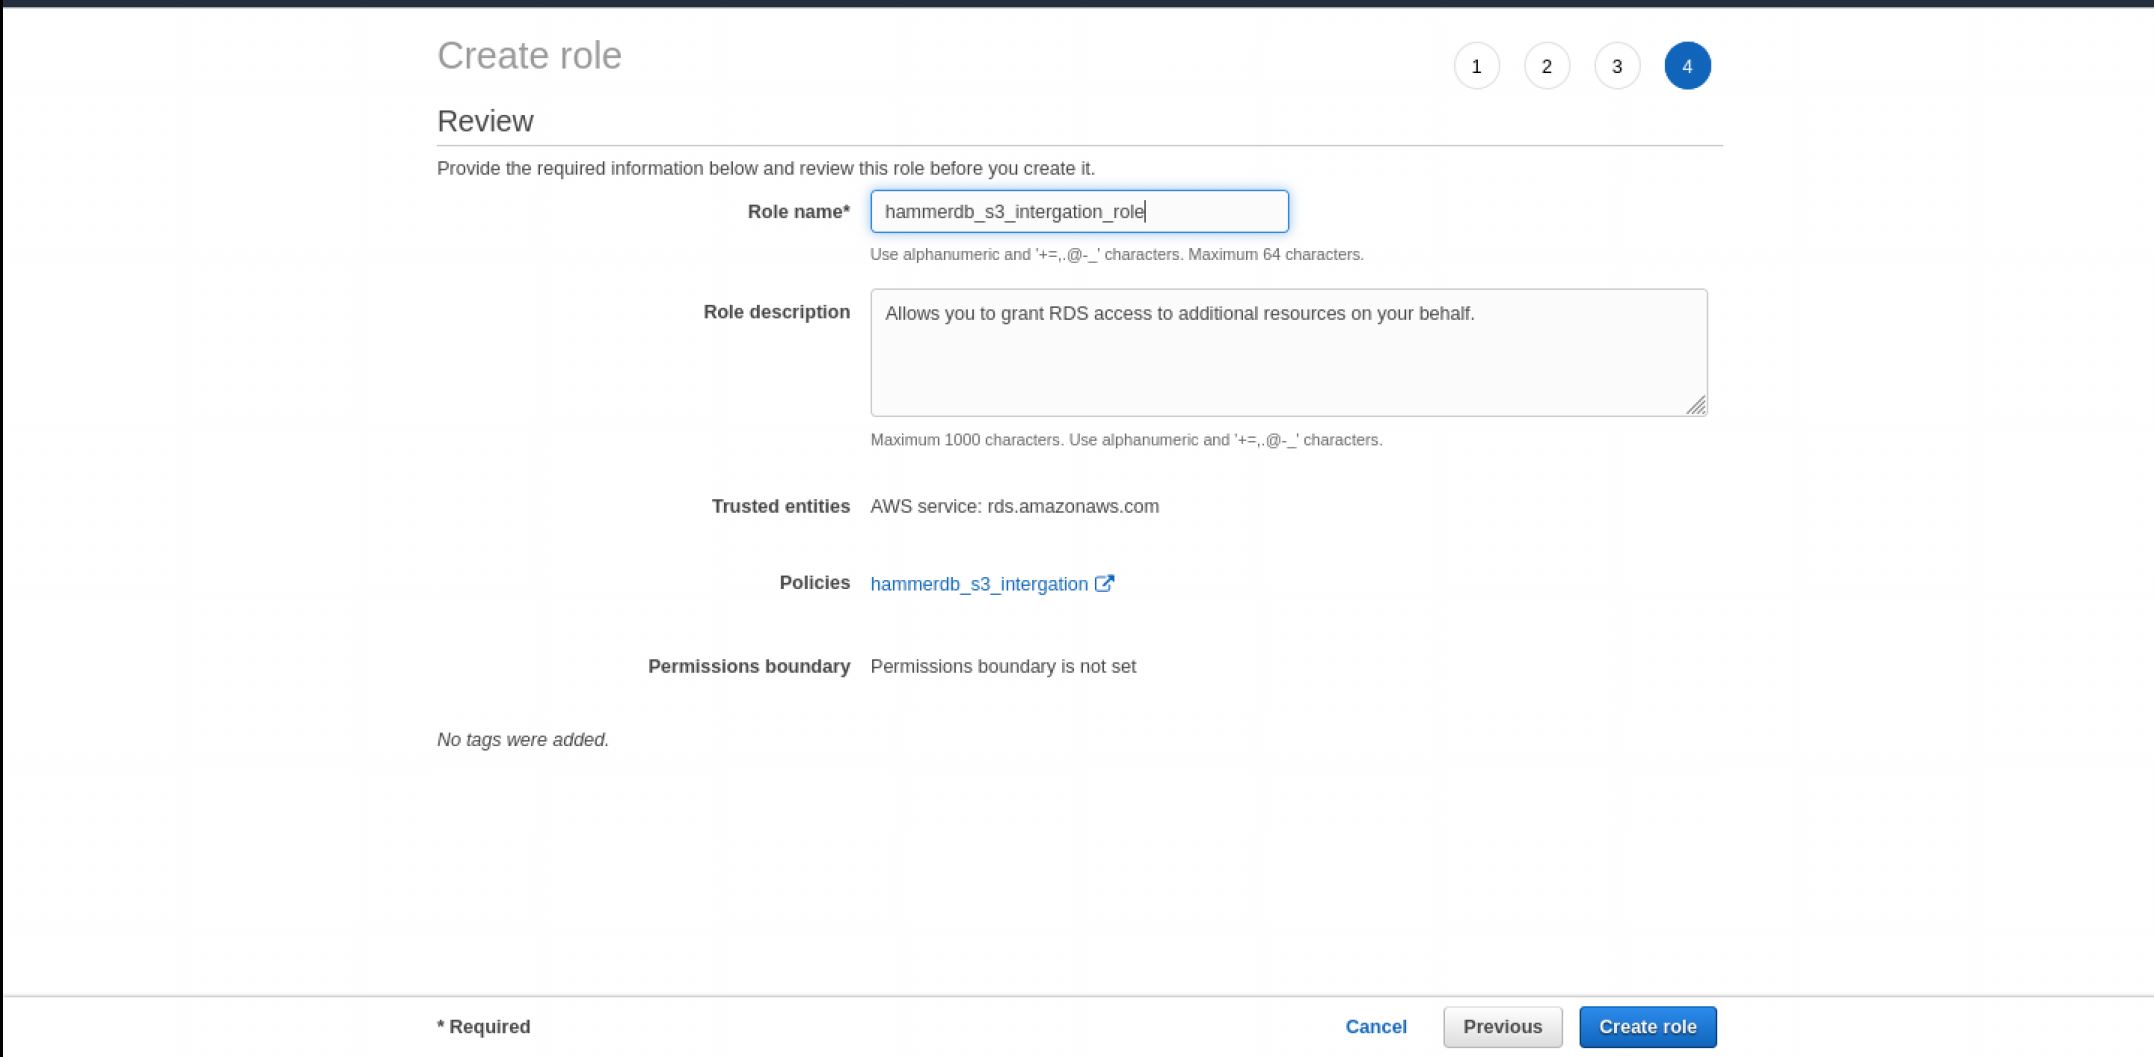The width and height of the screenshot is (2154, 1057).
Task: Select the Create role page heading
Action: (x=529, y=56)
